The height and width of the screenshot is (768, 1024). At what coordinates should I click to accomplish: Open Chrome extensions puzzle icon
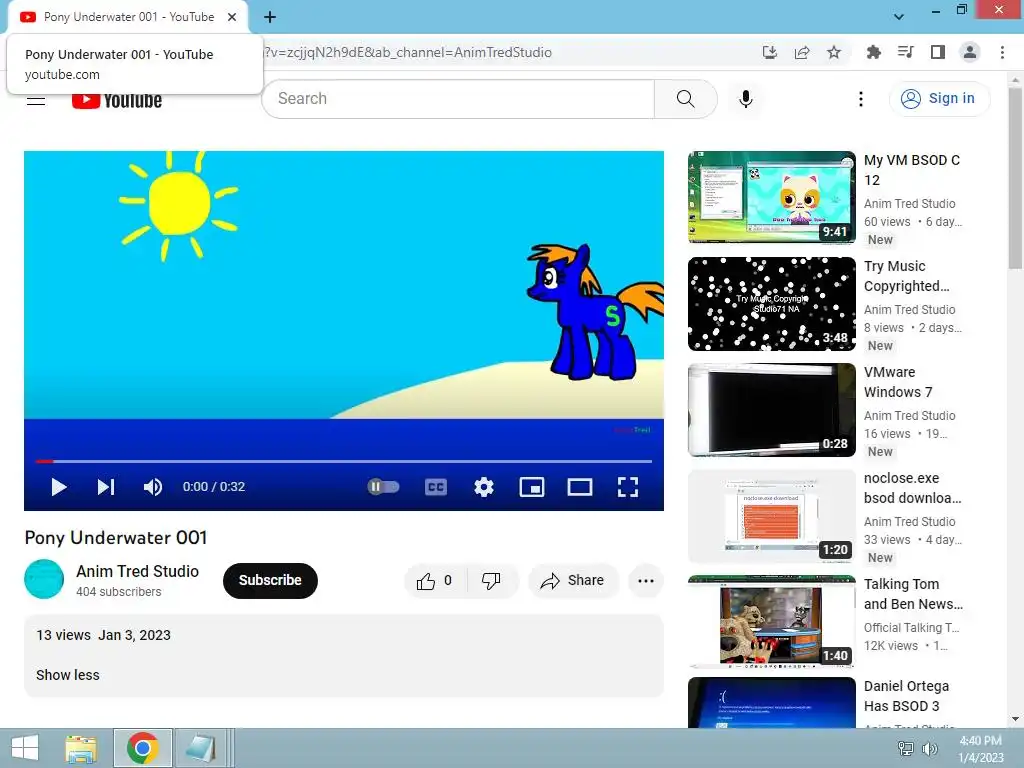(874, 52)
